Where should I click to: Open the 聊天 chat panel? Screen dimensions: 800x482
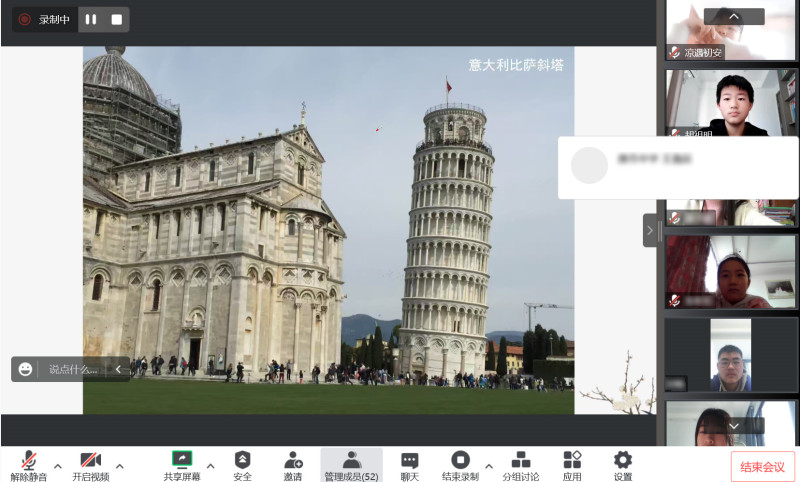(x=410, y=465)
